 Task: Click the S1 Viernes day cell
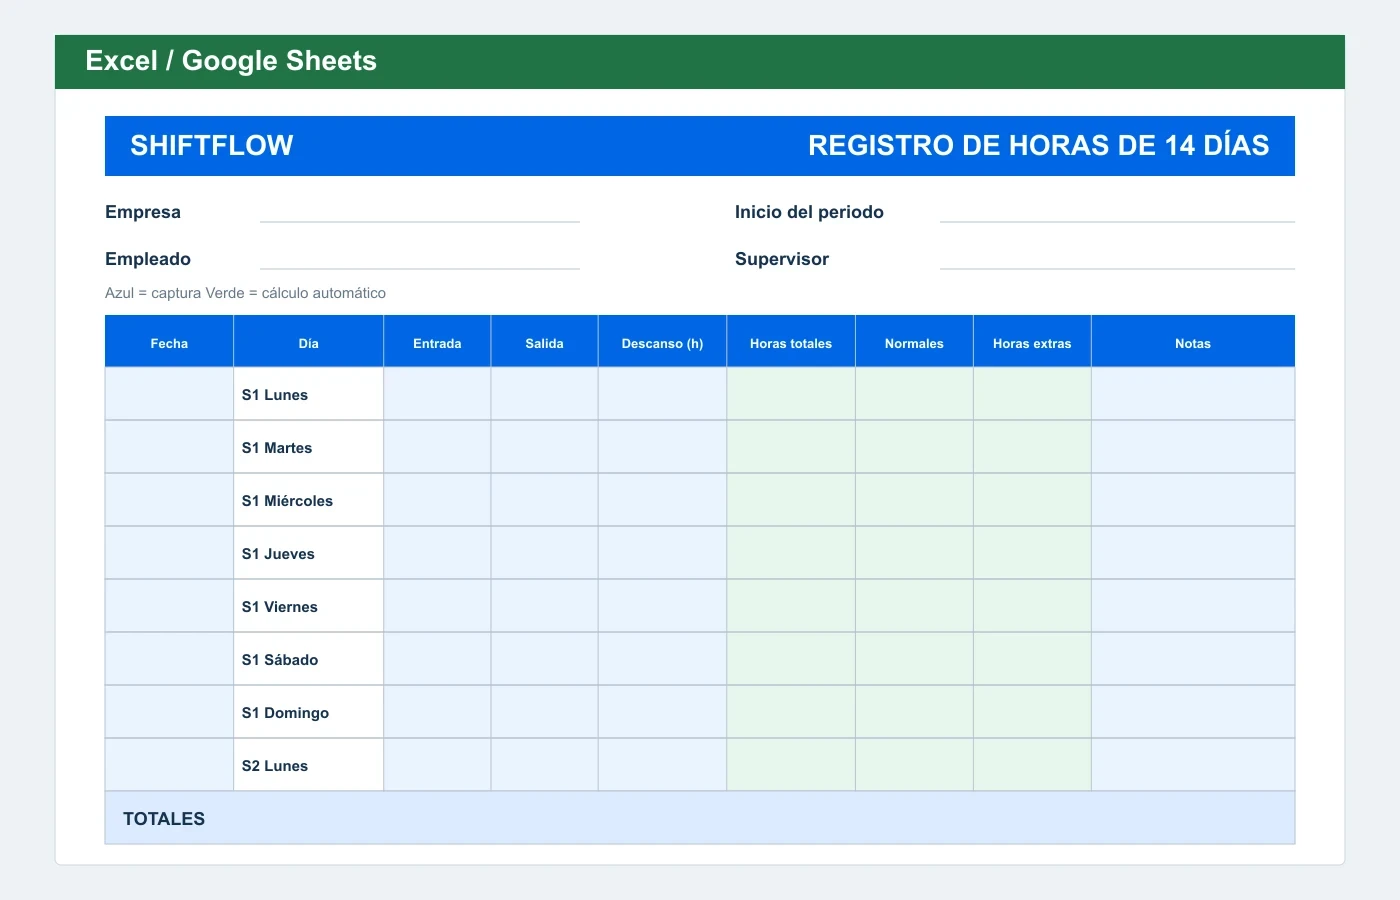click(308, 606)
